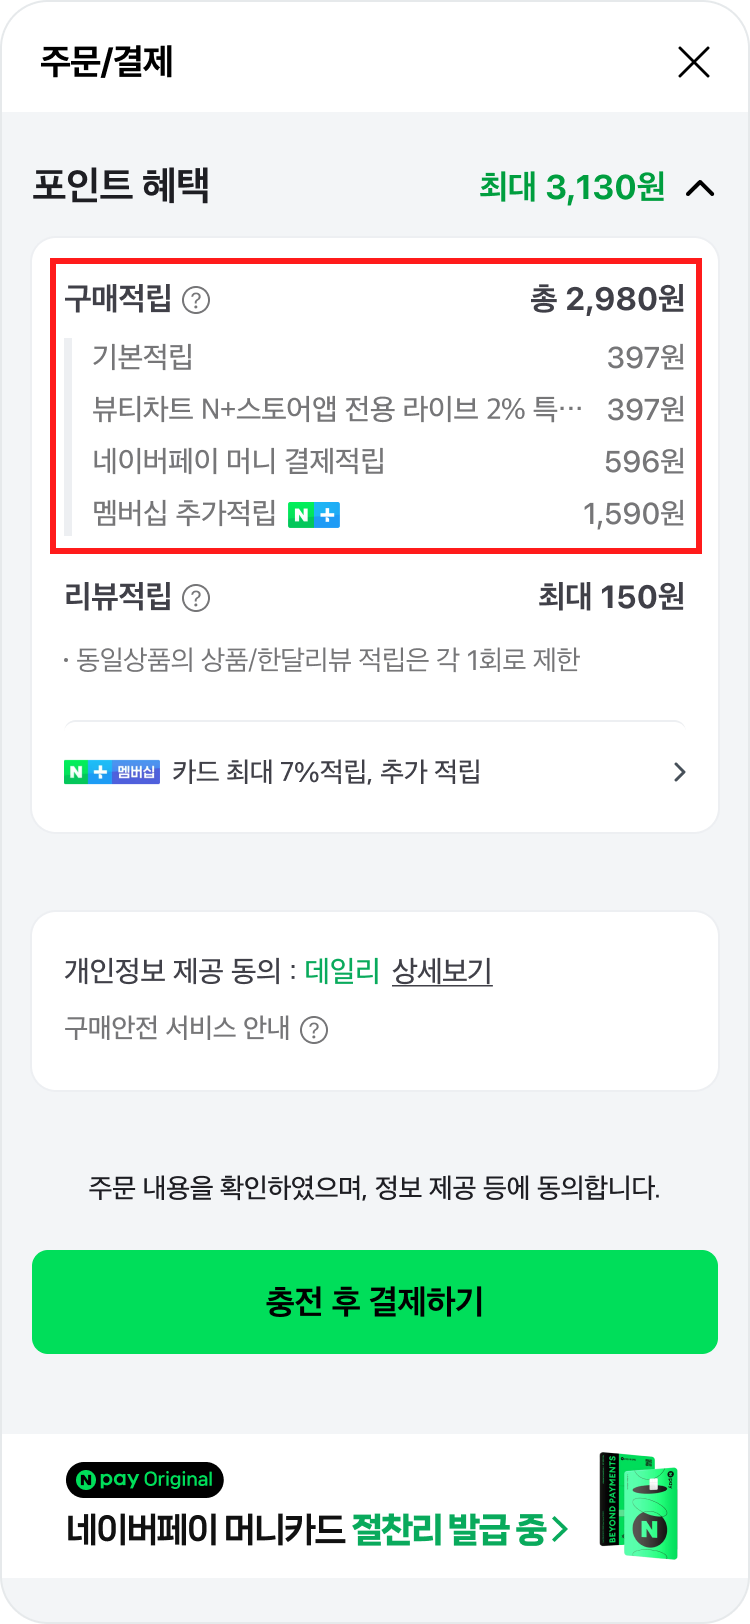The height and width of the screenshot is (1624, 750).
Task: Tap N+ badge beside 멤버십 추가적립
Action: (314, 515)
